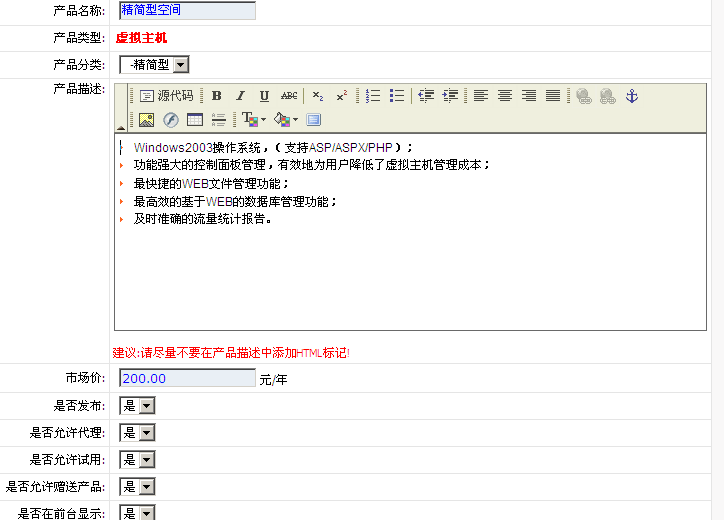Click the 市场价 price input field

[x=187, y=379]
